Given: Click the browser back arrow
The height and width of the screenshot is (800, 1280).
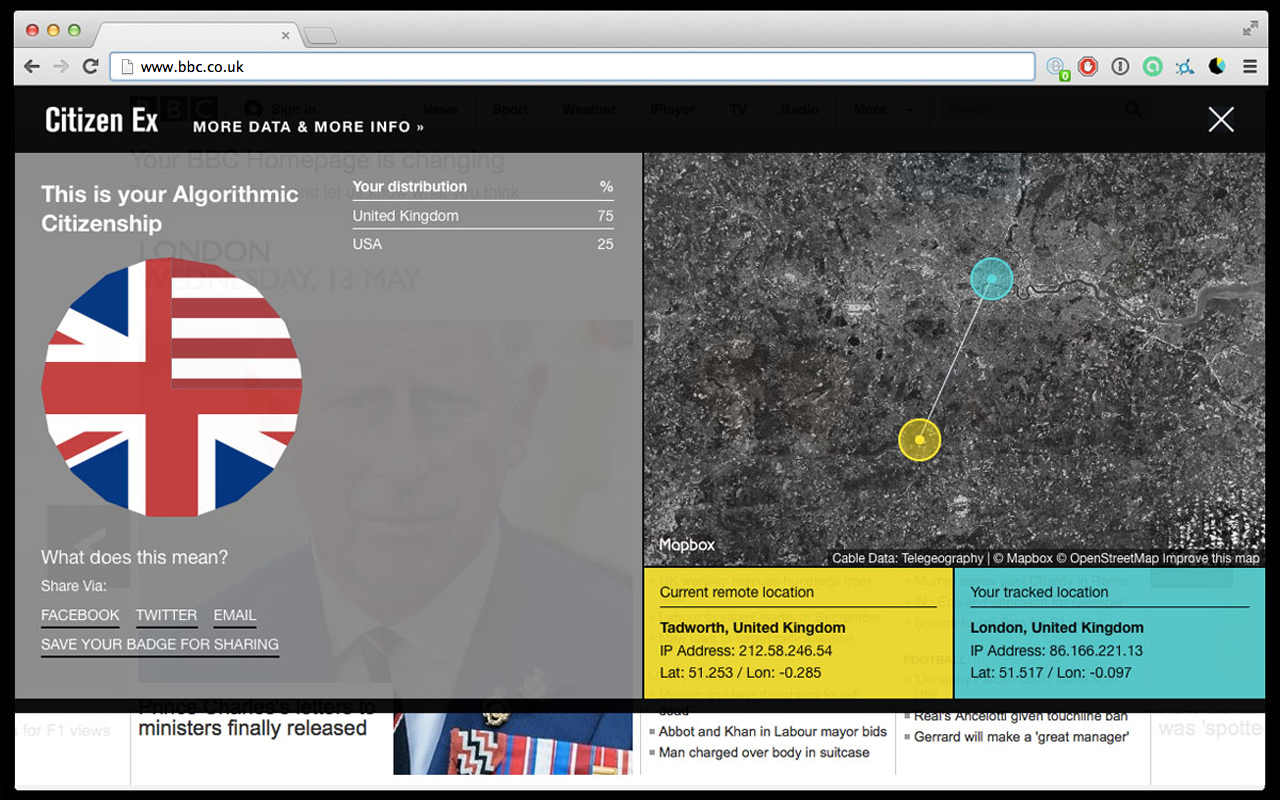Looking at the screenshot, I should click(32, 67).
